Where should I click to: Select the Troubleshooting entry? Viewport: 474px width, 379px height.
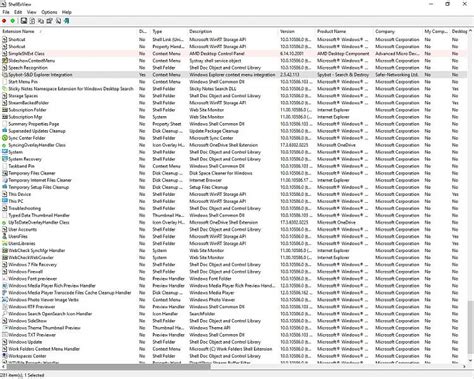pyautogui.click(x=25, y=208)
